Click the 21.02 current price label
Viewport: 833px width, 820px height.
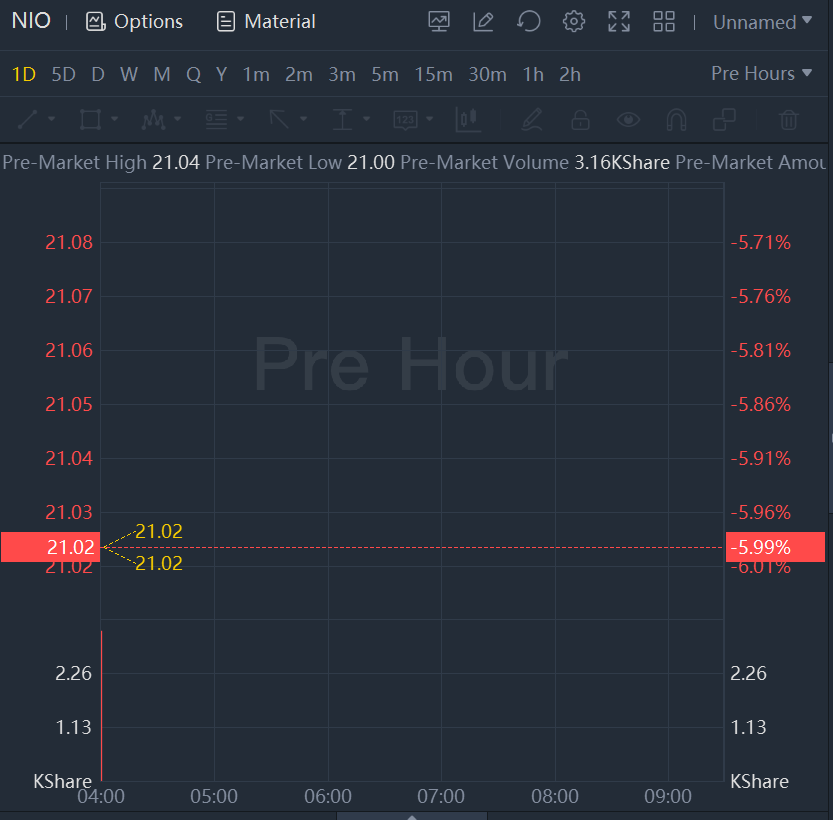click(x=50, y=547)
